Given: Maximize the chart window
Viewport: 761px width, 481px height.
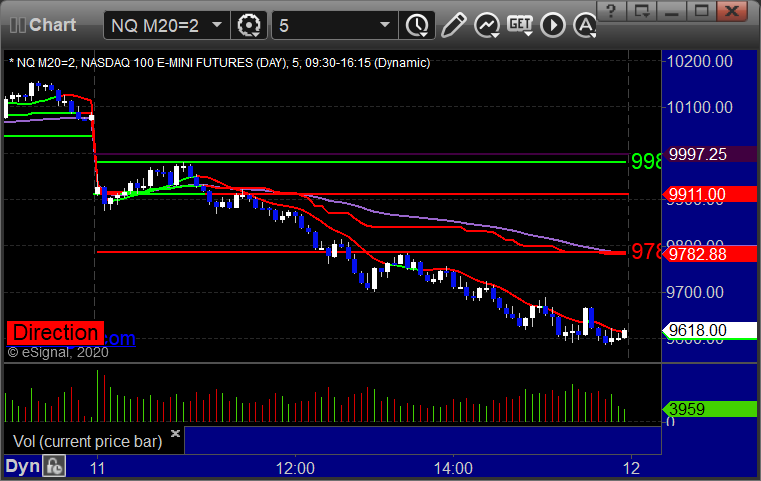Looking at the screenshot, I should [701, 10].
